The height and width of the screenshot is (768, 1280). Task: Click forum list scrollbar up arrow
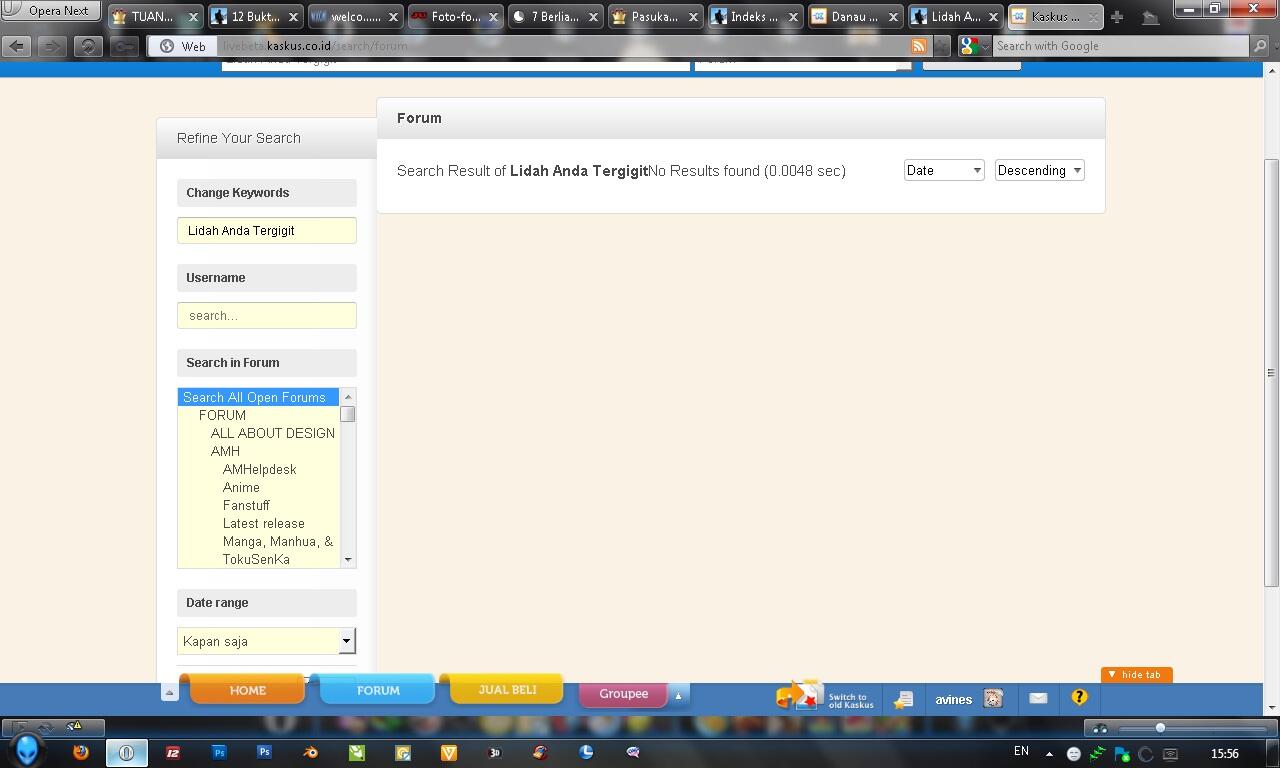coord(348,397)
